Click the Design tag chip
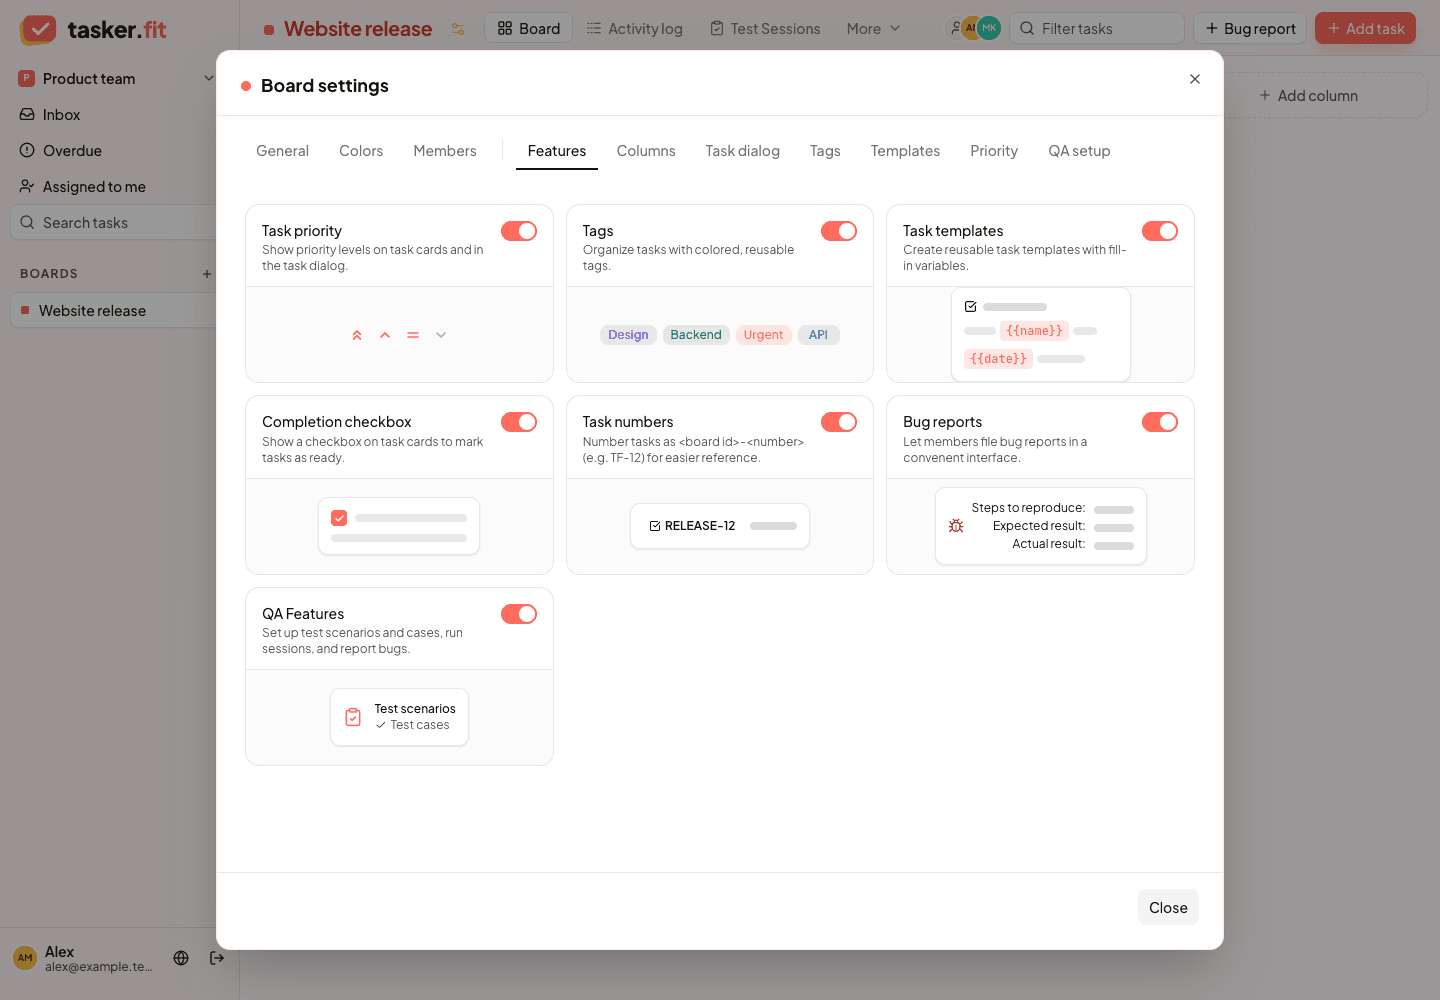1440x1000 pixels. pyautogui.click(x=628, y=335)
